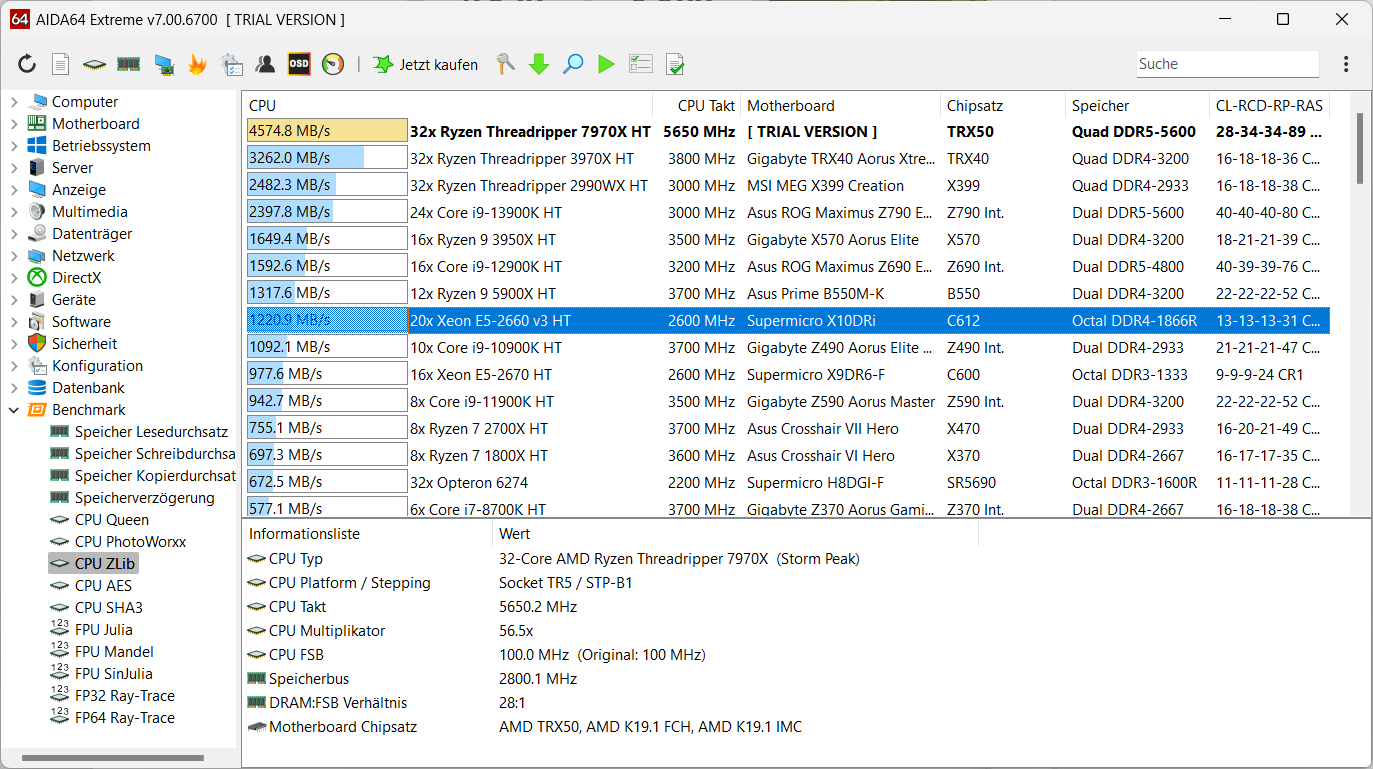Image resolution: width=1373 pixels, height=769 pixels.
Task: Click the gear checklist toolbar icon
Action: (x=231, y=64)
